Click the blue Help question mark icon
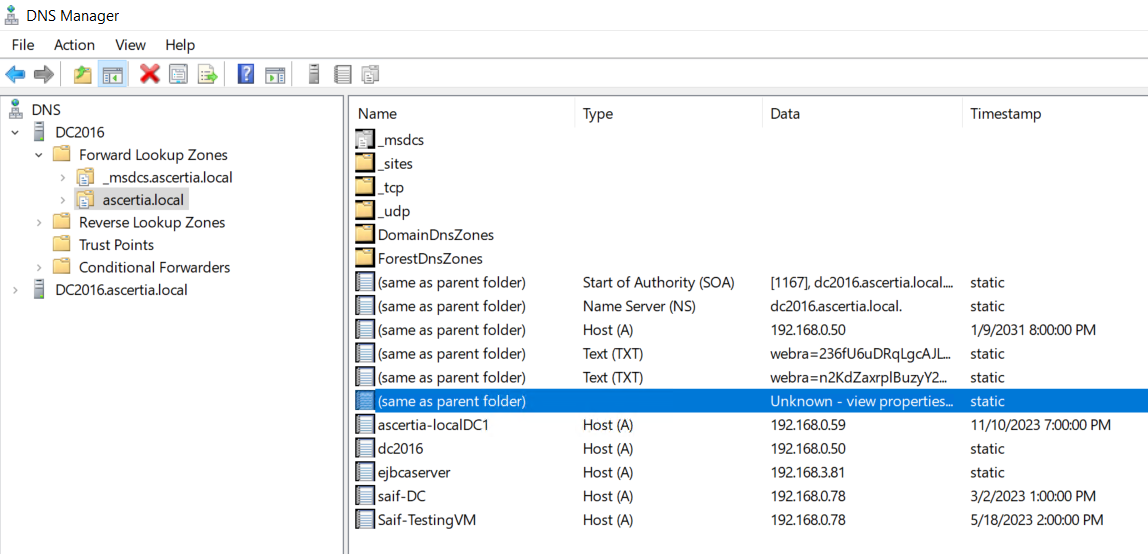Image resolution: width=1148 pixels, height=554 pixels. click(x=245, y=74)
